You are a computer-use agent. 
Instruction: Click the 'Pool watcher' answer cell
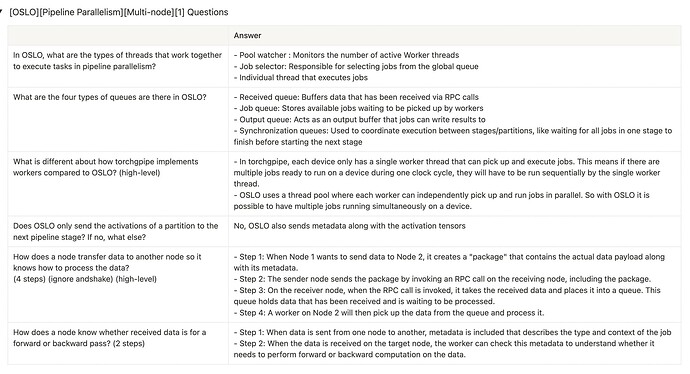tap(455, 66)
